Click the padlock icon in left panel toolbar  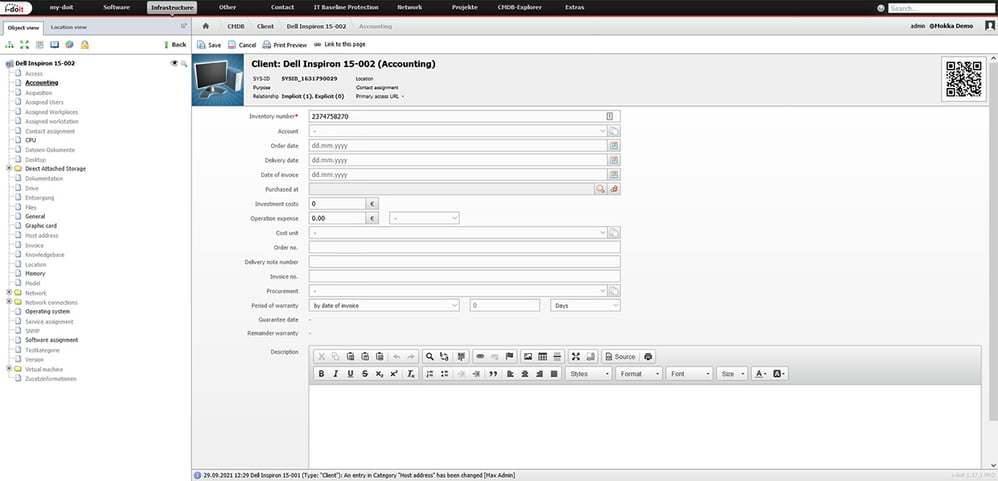click(85, 45)
